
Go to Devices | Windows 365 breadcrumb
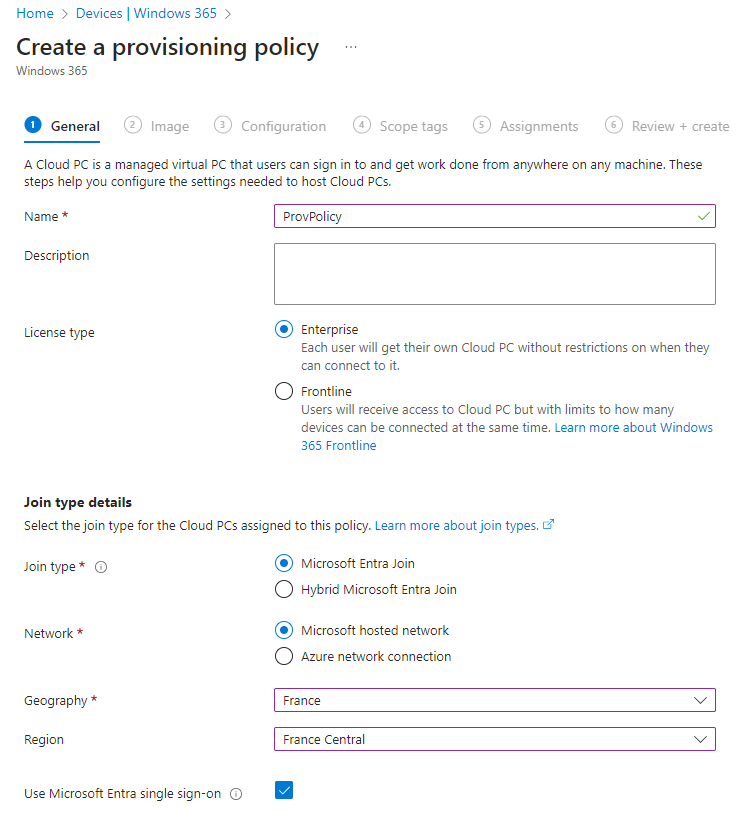tap(147, 14)
